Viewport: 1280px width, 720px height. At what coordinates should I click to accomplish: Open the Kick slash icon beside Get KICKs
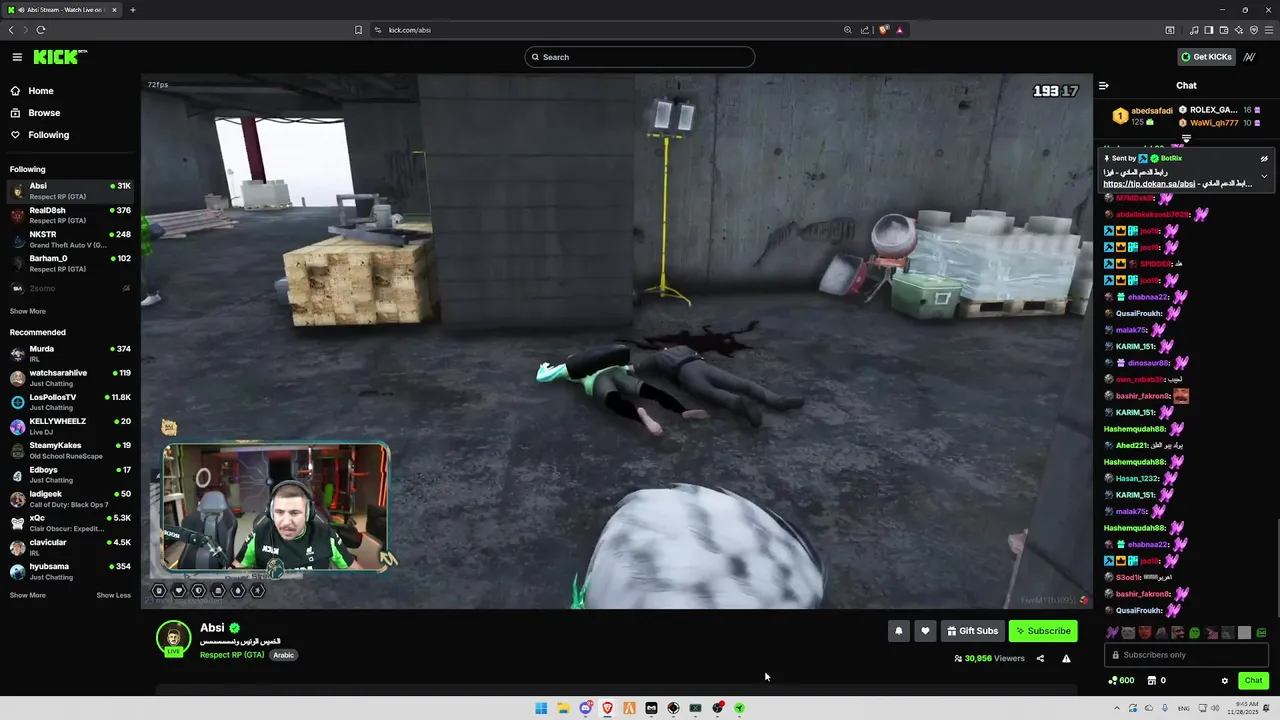(x=1249, y=57)
